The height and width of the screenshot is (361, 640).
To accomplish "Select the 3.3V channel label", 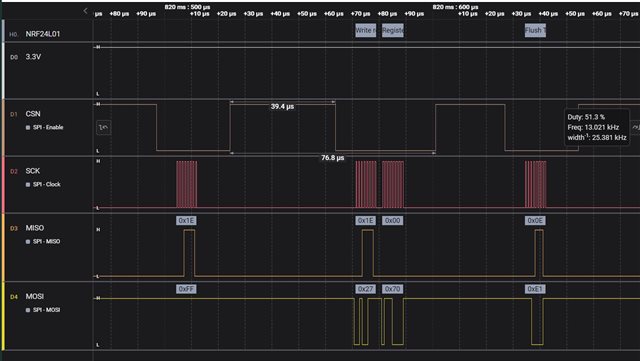I will coord(33,57).
